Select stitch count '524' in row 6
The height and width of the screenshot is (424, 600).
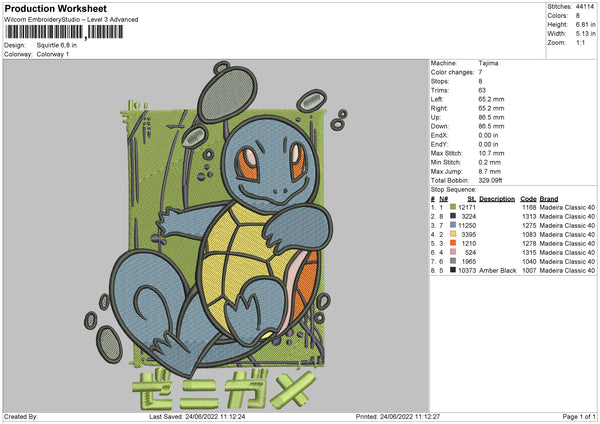click(470, 253)
